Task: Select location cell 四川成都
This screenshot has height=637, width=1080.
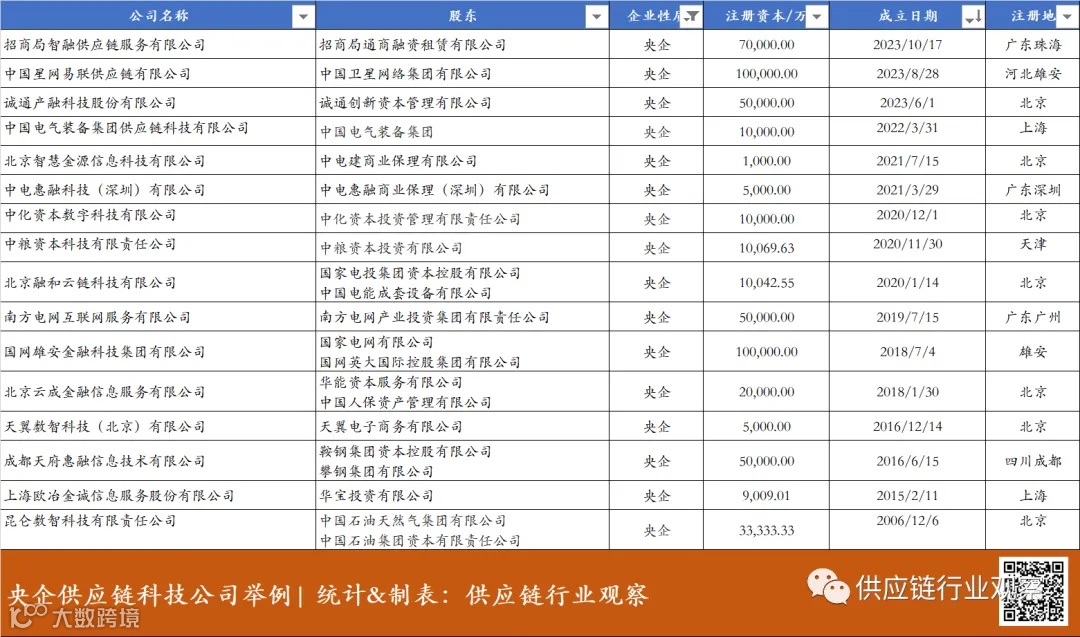Action: click(1033, 461)
